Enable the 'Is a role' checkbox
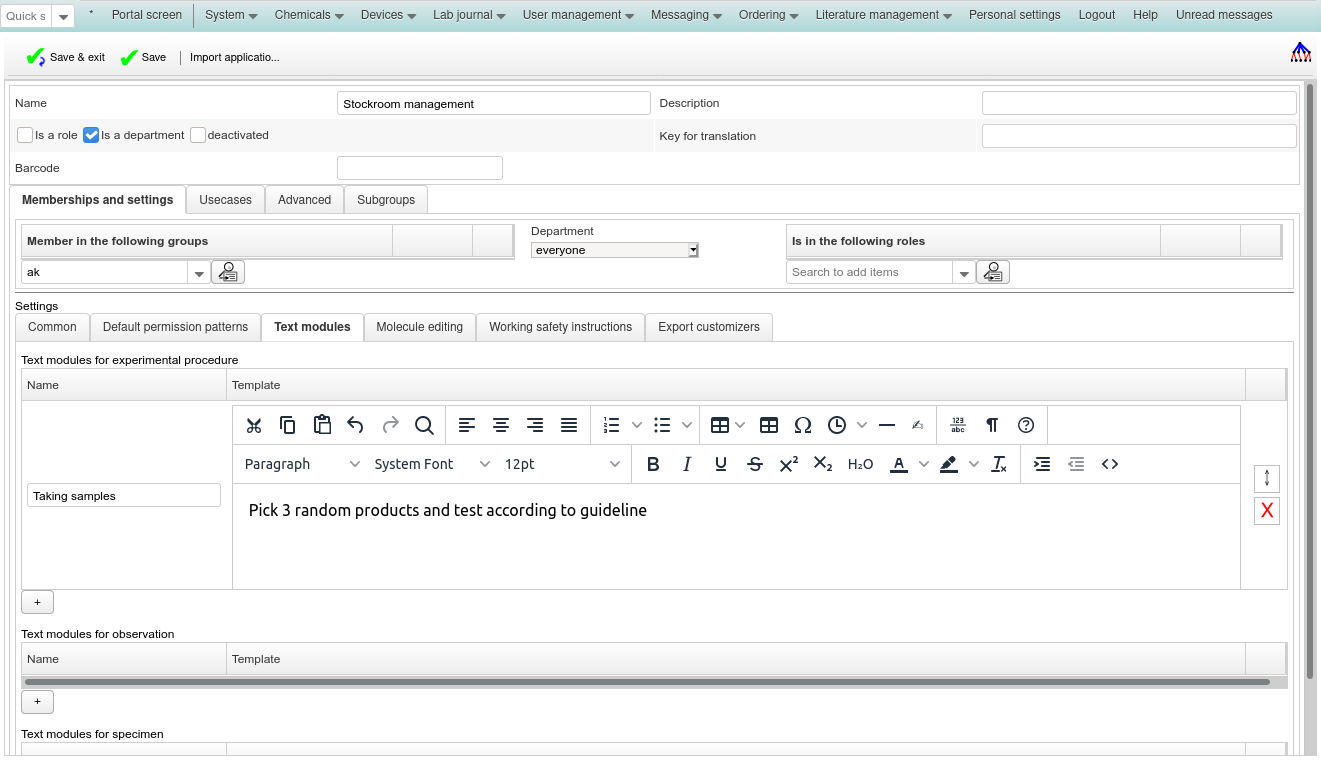The height and width of the screenshot is (760, 1321). point(25,135)
